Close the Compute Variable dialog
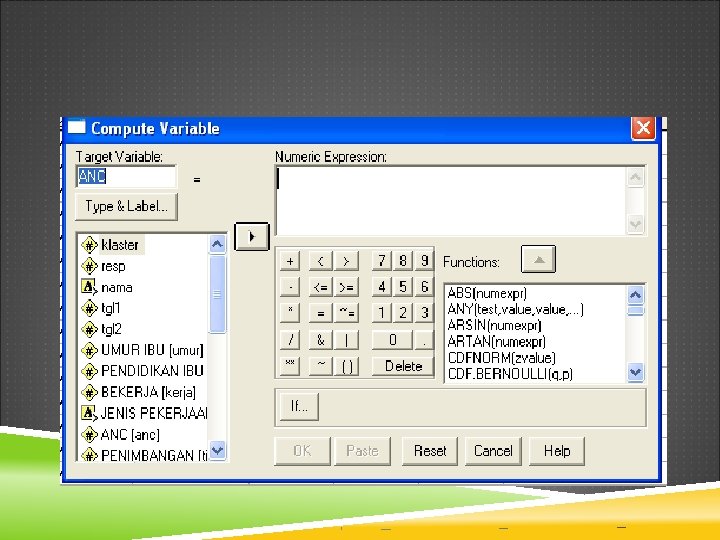This screenshot has height=540, width=720. coord(643,128)
